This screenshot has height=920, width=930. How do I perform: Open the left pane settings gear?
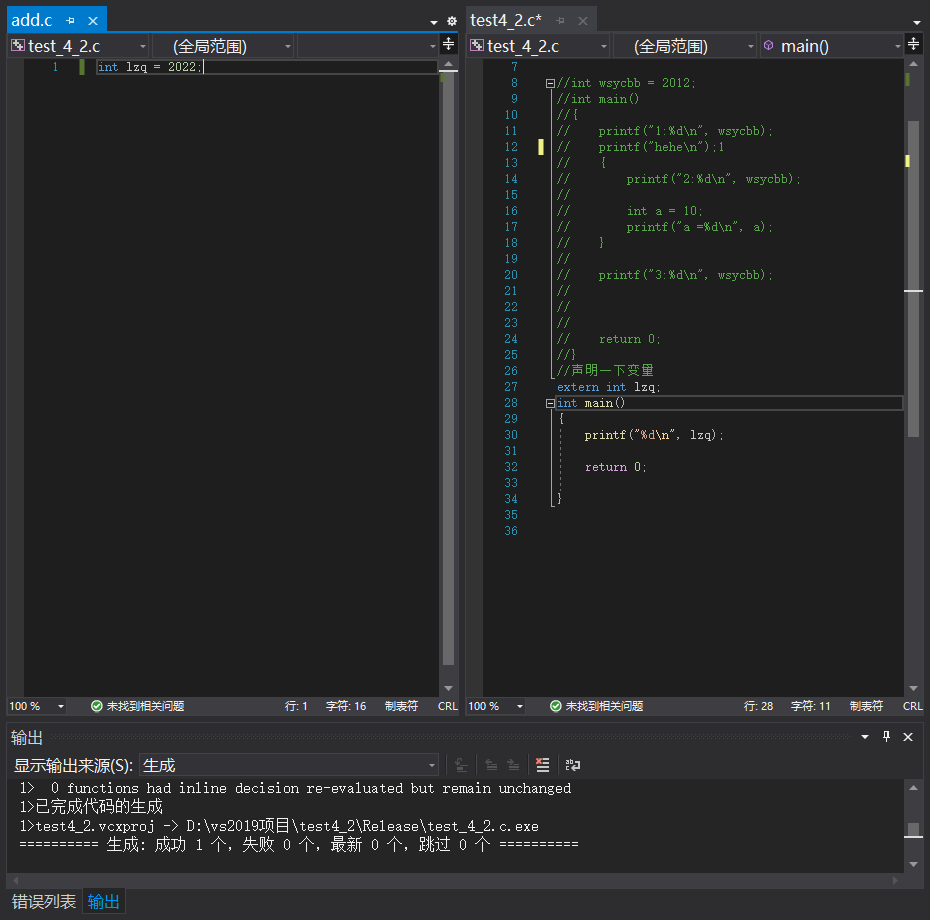pyautogui.click(x=451, y=21)
